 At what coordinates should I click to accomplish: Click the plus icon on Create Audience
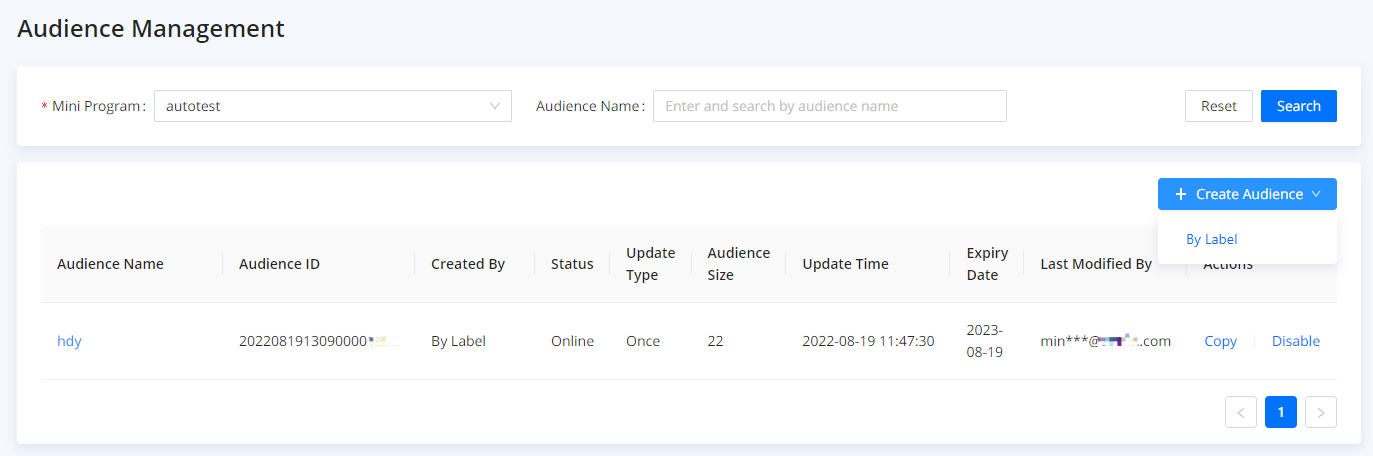point(1181,194)
